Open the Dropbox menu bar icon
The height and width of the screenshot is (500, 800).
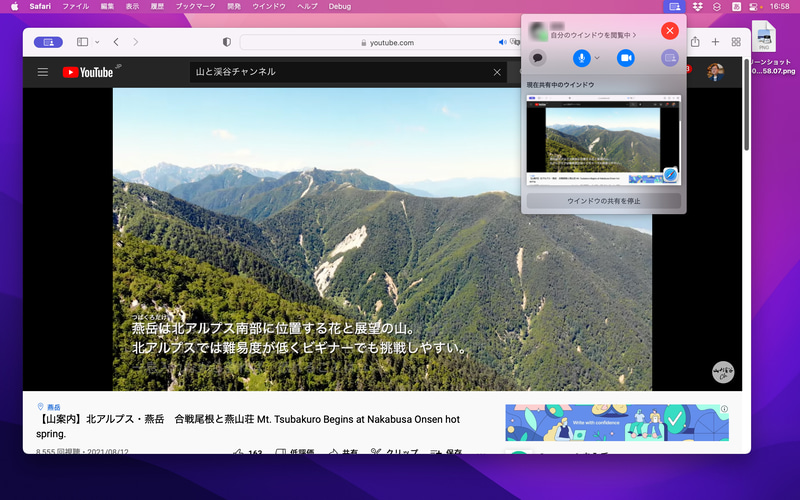697,6
